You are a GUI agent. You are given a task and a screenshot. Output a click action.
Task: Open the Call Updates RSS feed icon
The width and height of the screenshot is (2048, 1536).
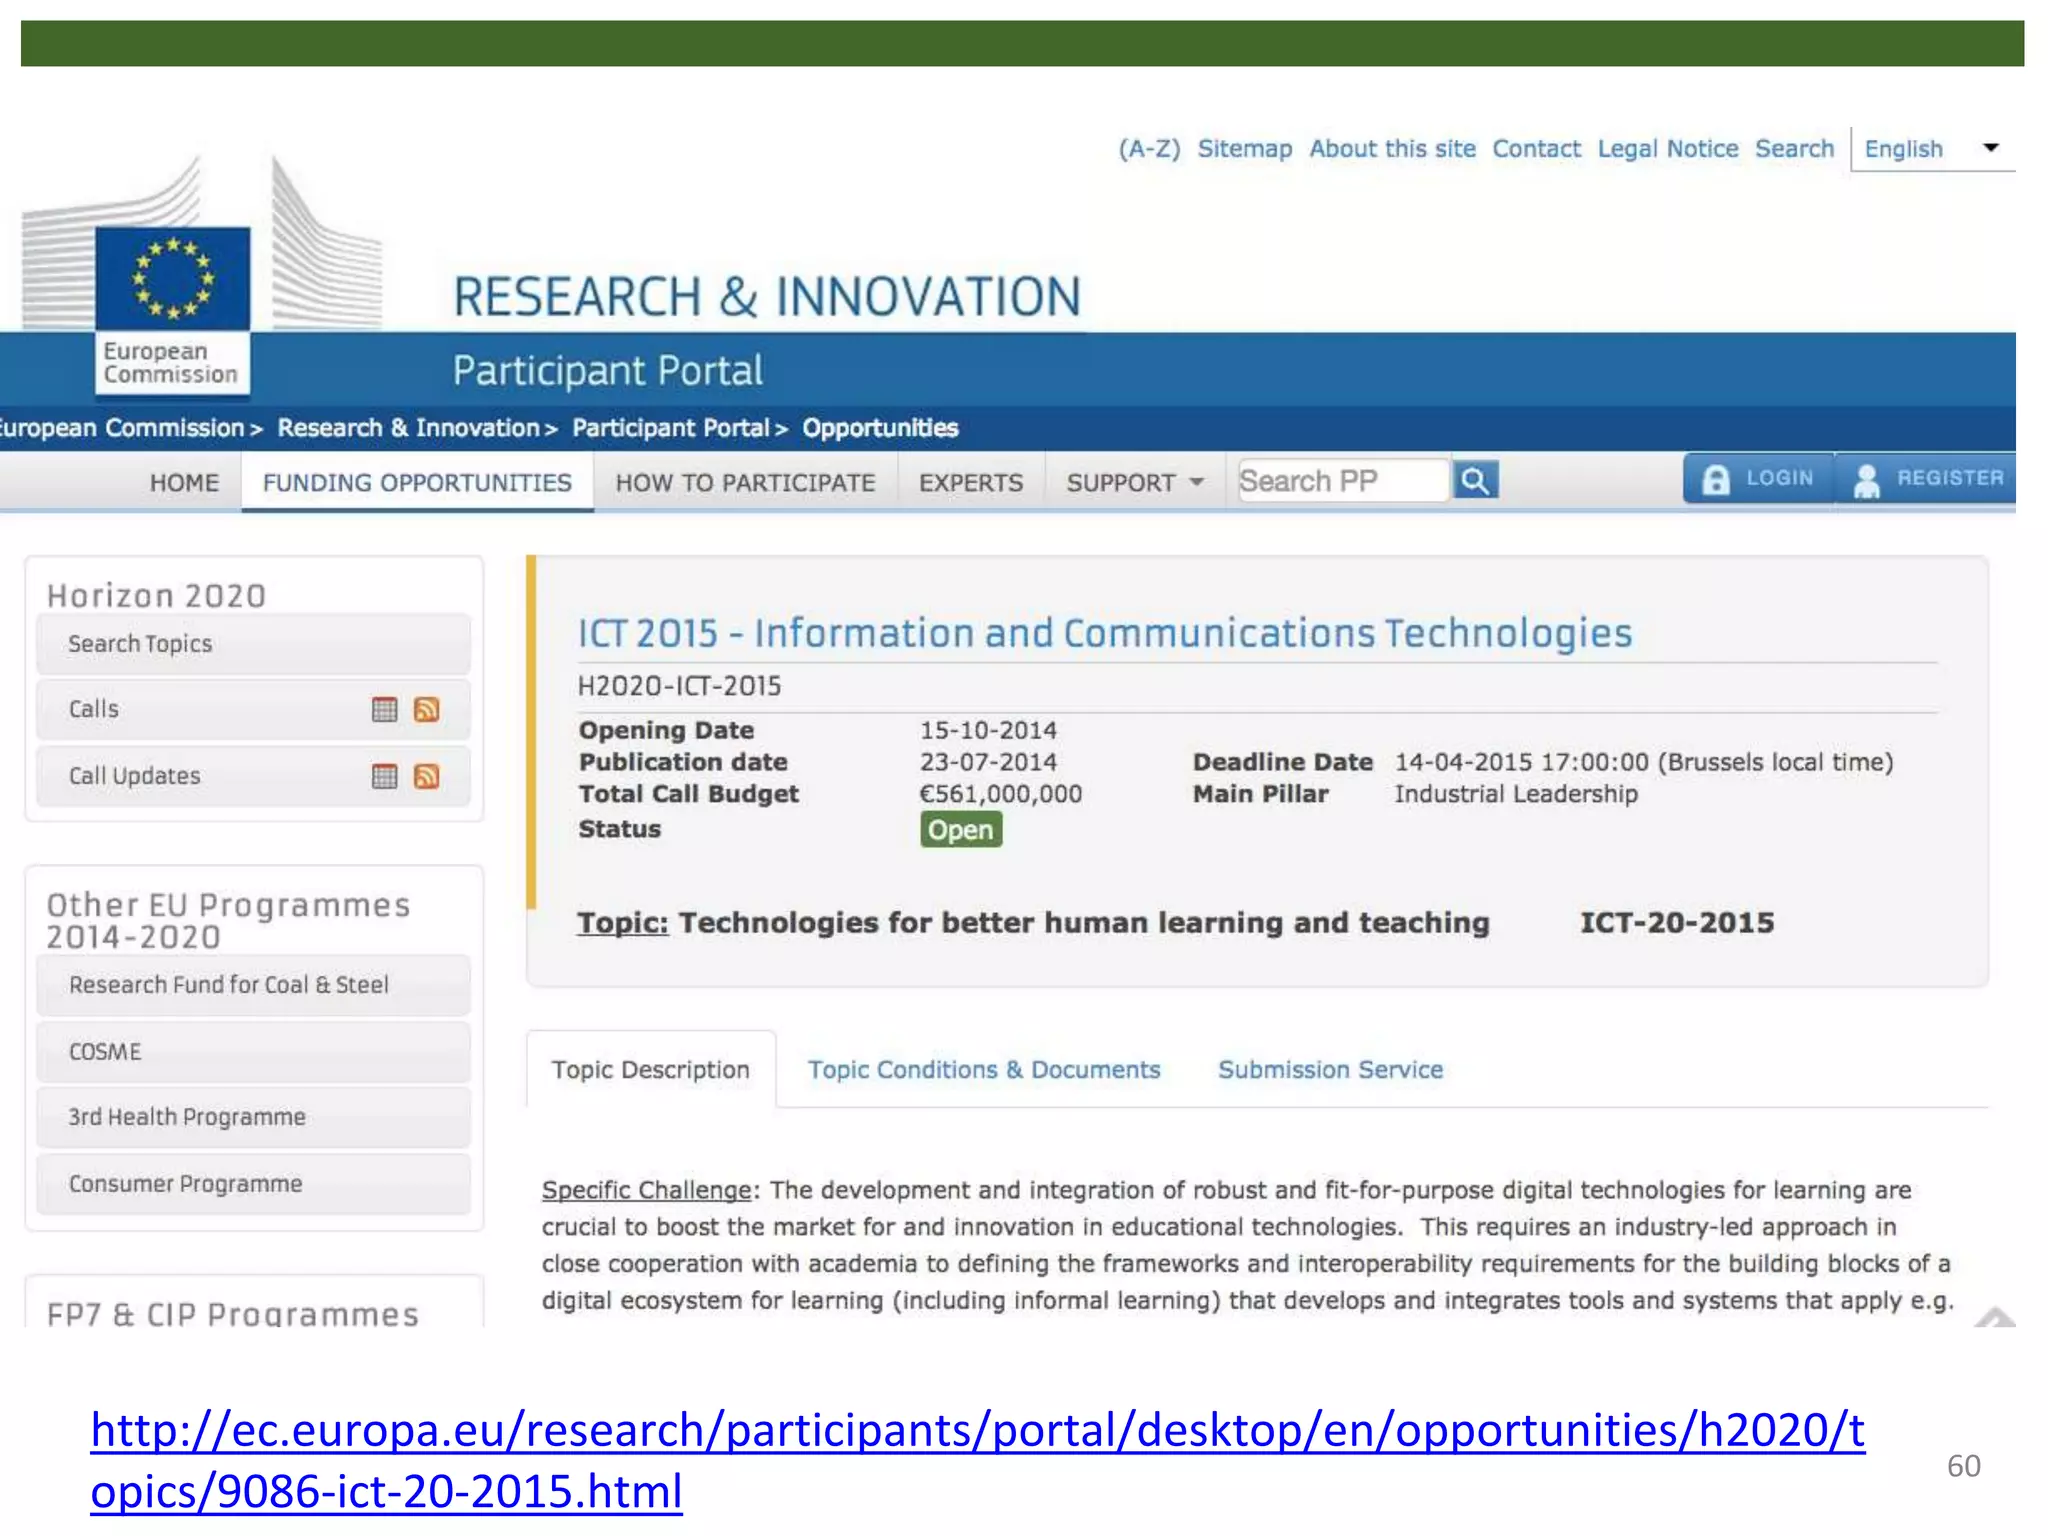click(x=427, y=777)
